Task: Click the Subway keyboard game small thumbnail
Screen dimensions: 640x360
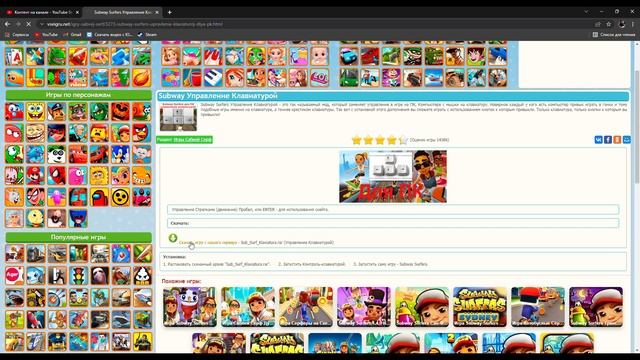Action: 178,117
